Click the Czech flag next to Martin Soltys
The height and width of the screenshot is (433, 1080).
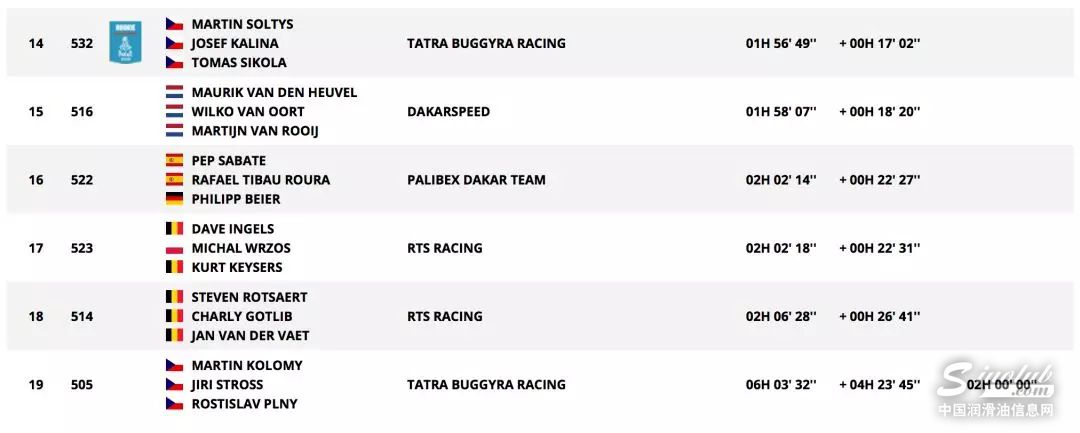(x=174, y=24)
